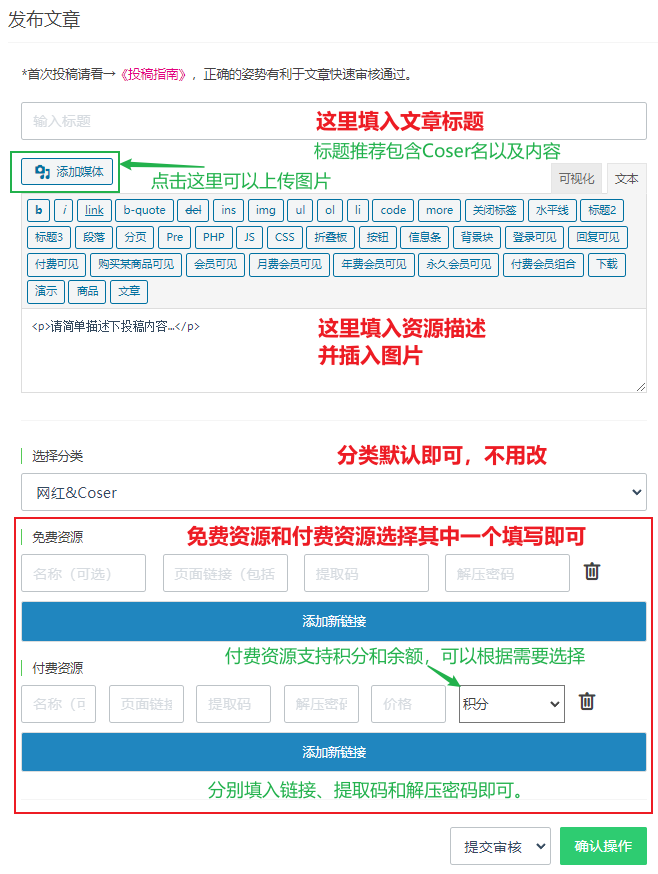Viewport: 658px width, 874px height.
Task: Open the 积分 payment type dropdown
Action: pos(512,704)
